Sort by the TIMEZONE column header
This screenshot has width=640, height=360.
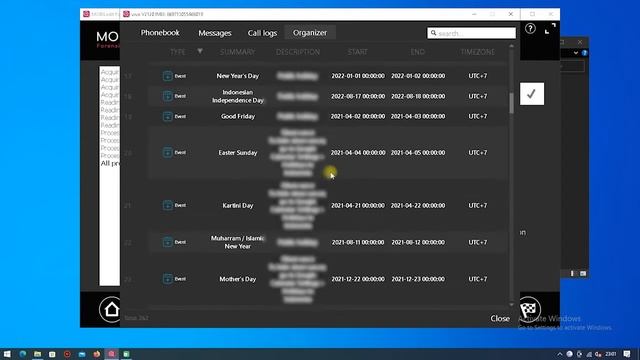click(x=478, y=52)
